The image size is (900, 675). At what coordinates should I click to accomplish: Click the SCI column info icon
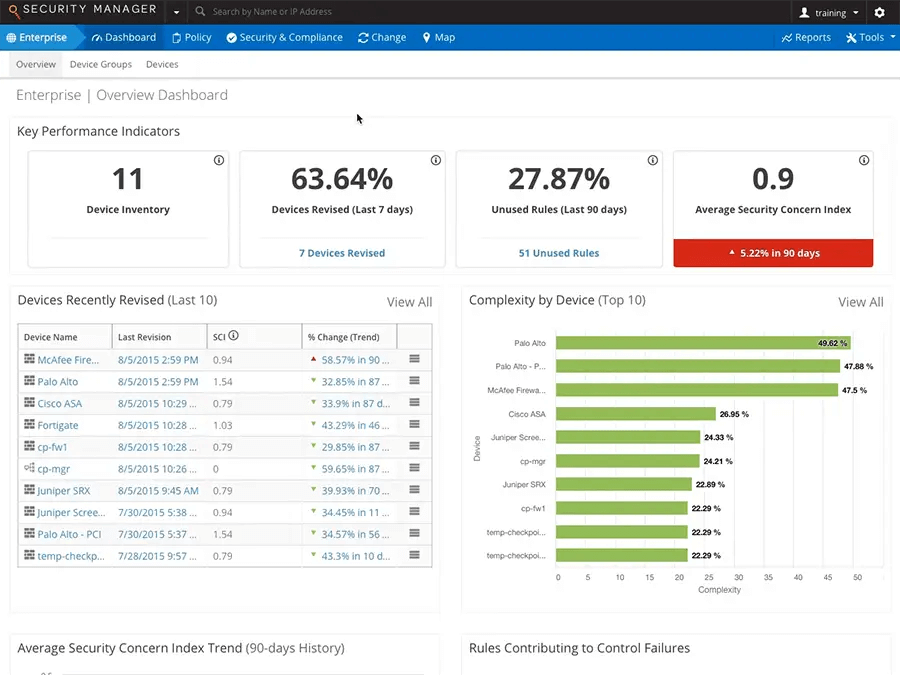(234, 337)
